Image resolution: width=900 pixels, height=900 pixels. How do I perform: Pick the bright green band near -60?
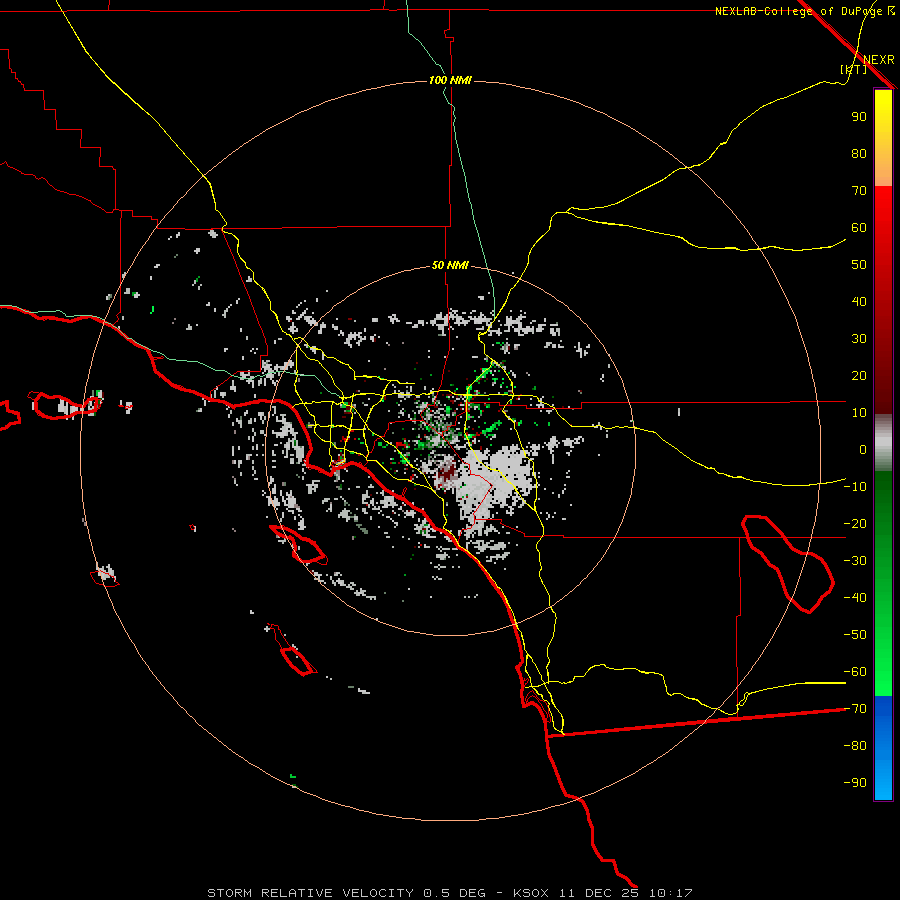(x=883, y=672)
